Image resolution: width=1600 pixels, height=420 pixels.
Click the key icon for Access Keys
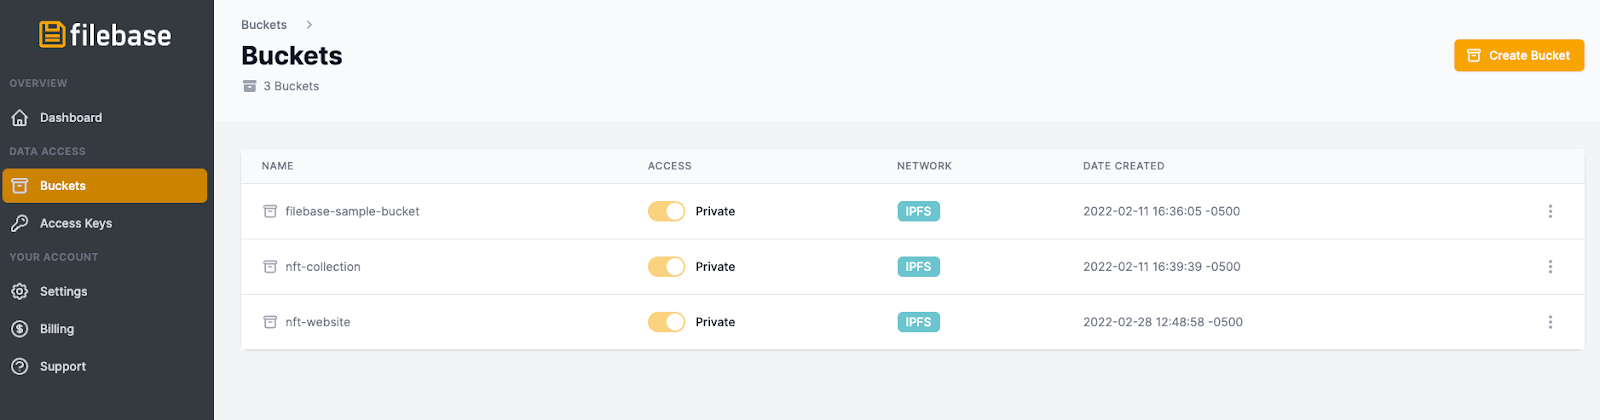pyautogui.click(x=19, y=224)
